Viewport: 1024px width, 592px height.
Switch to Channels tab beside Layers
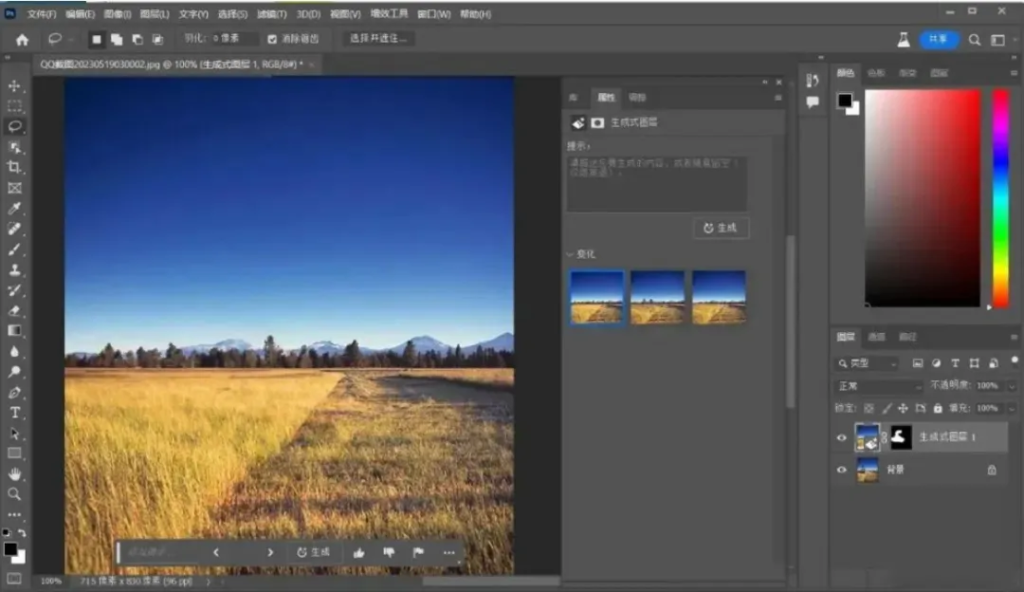pyautogui.click(x=876, y=337)
